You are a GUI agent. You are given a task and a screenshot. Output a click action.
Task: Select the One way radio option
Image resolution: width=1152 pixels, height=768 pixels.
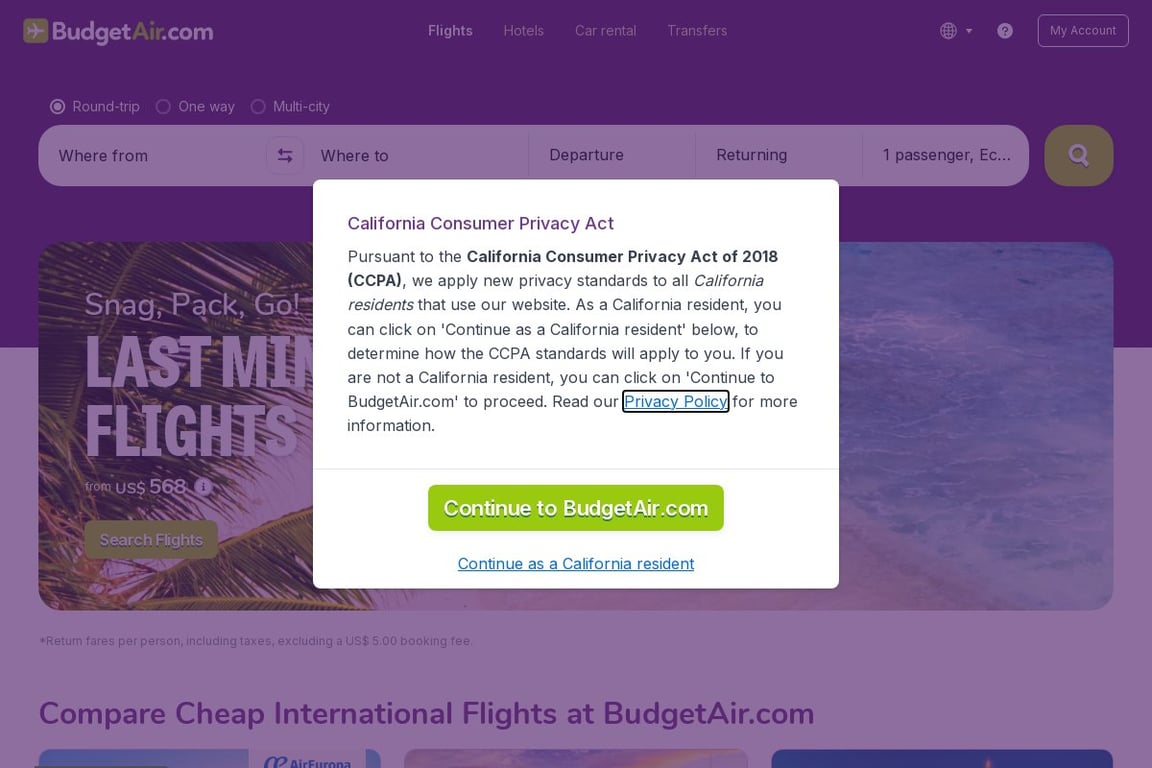point(164,106)
